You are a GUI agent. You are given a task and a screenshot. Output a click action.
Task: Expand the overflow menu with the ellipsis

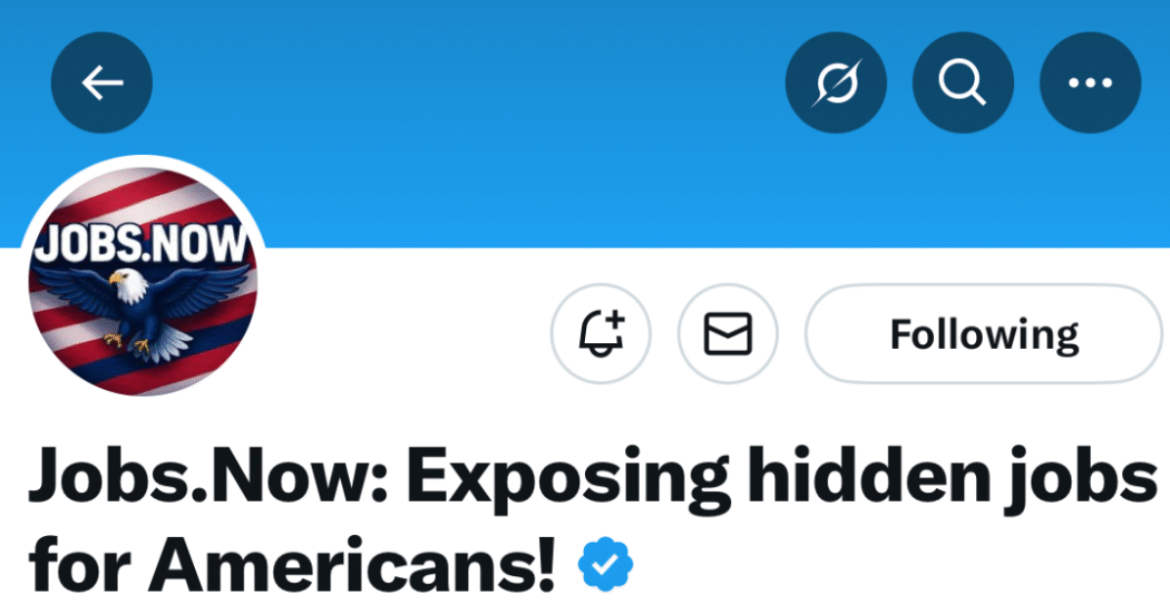tap(1090, 83)
